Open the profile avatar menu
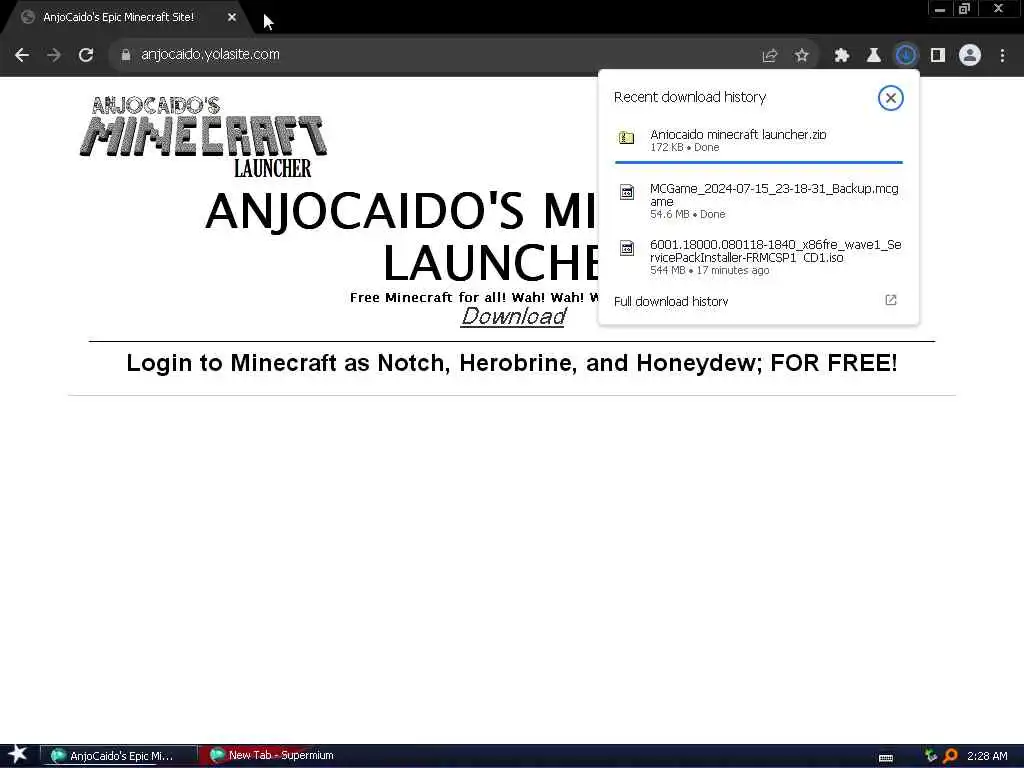1024x768 pixels. [970, 56]
